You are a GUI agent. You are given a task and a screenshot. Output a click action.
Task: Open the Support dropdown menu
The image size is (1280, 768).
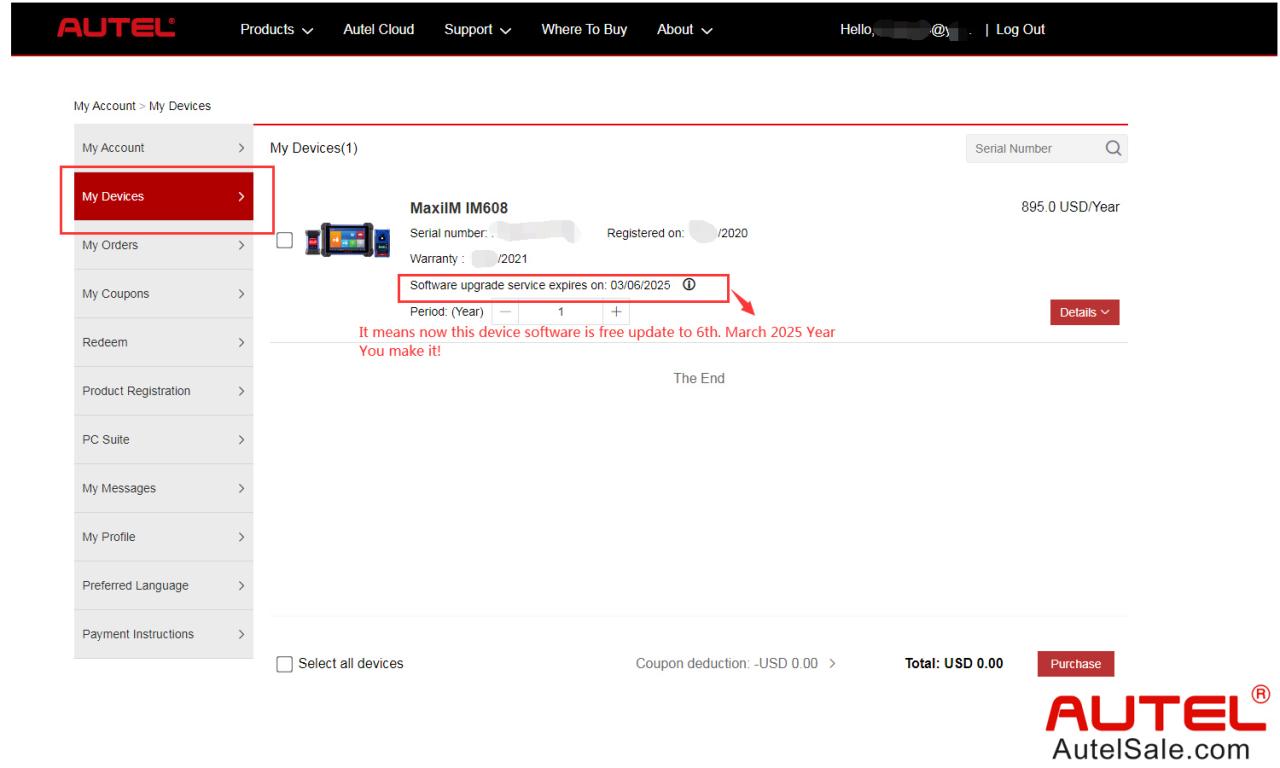tap(478, 29)
